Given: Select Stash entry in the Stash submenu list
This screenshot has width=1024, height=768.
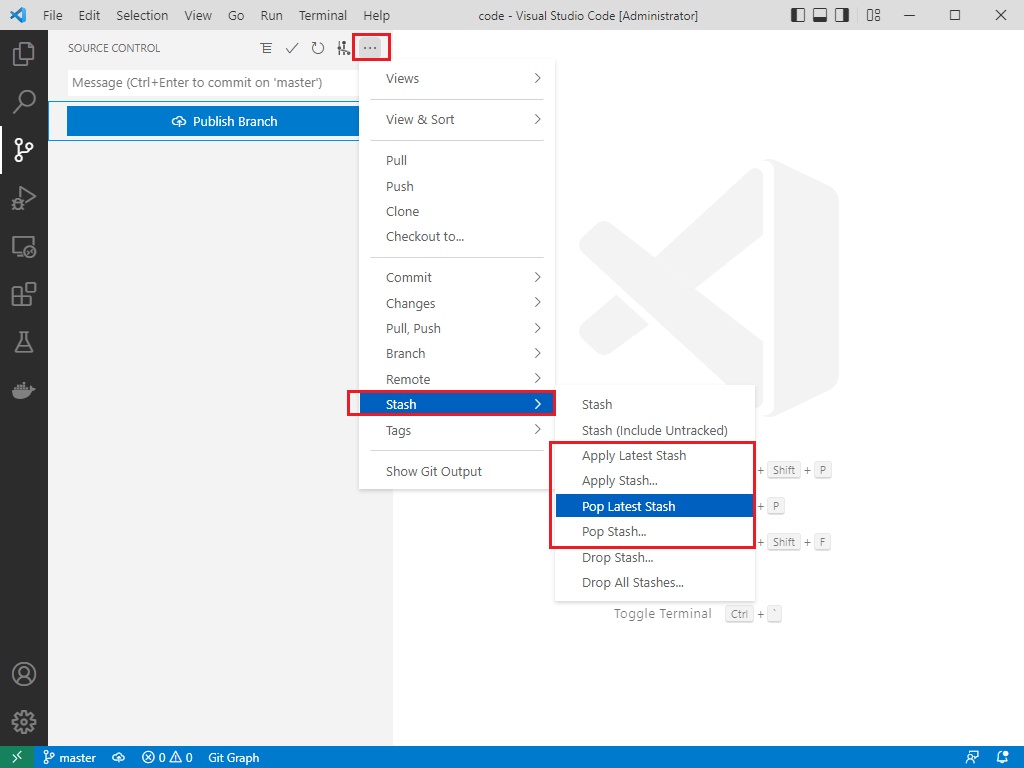Looking at the screenshot, I should coord(654,404).
